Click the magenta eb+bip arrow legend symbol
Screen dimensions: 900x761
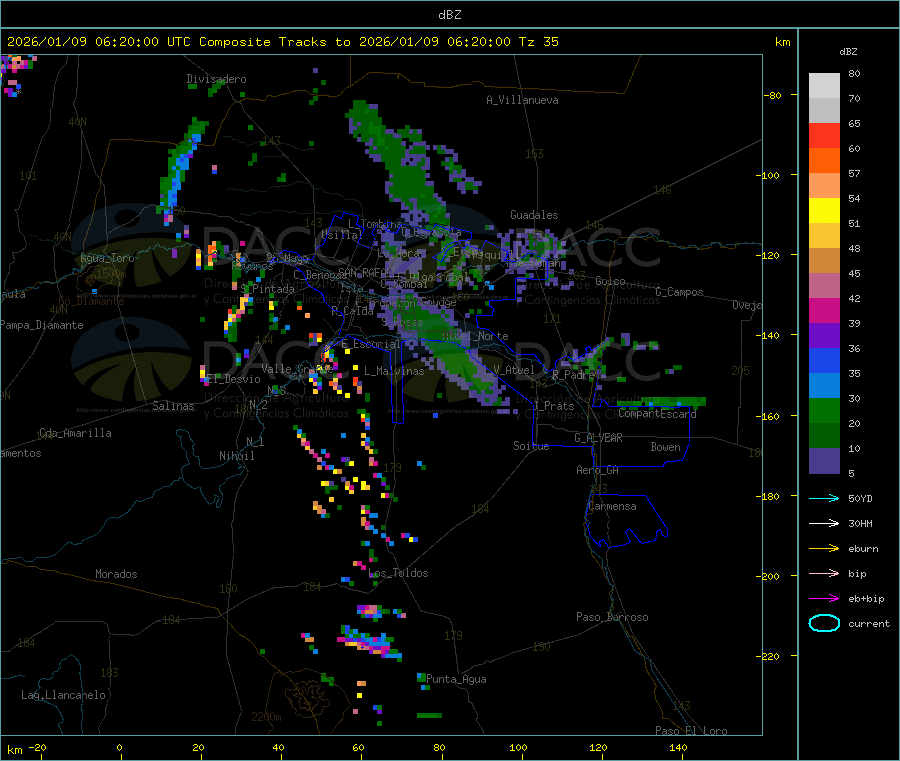point(824,598)
